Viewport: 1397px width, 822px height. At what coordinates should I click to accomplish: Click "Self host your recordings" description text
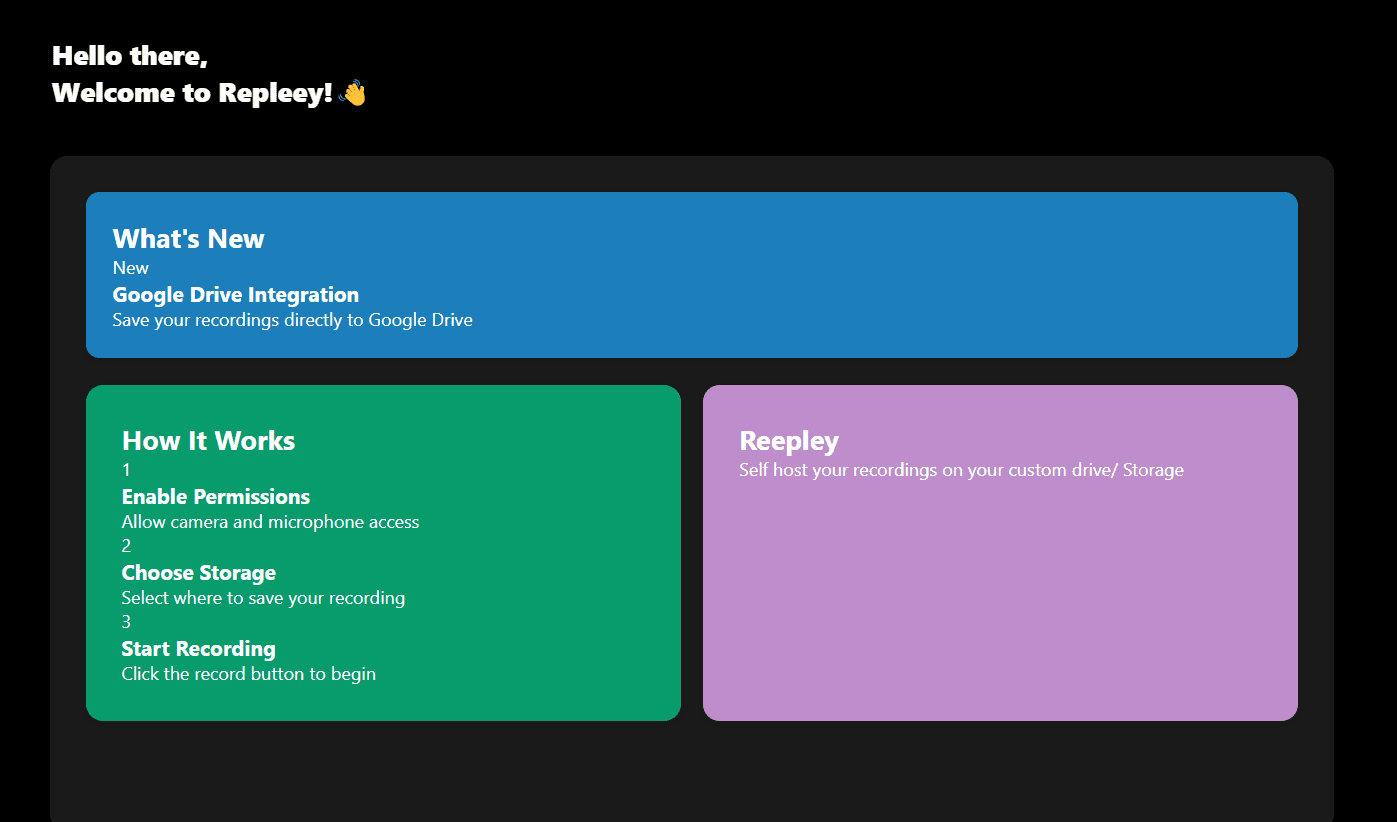(961, 470)
